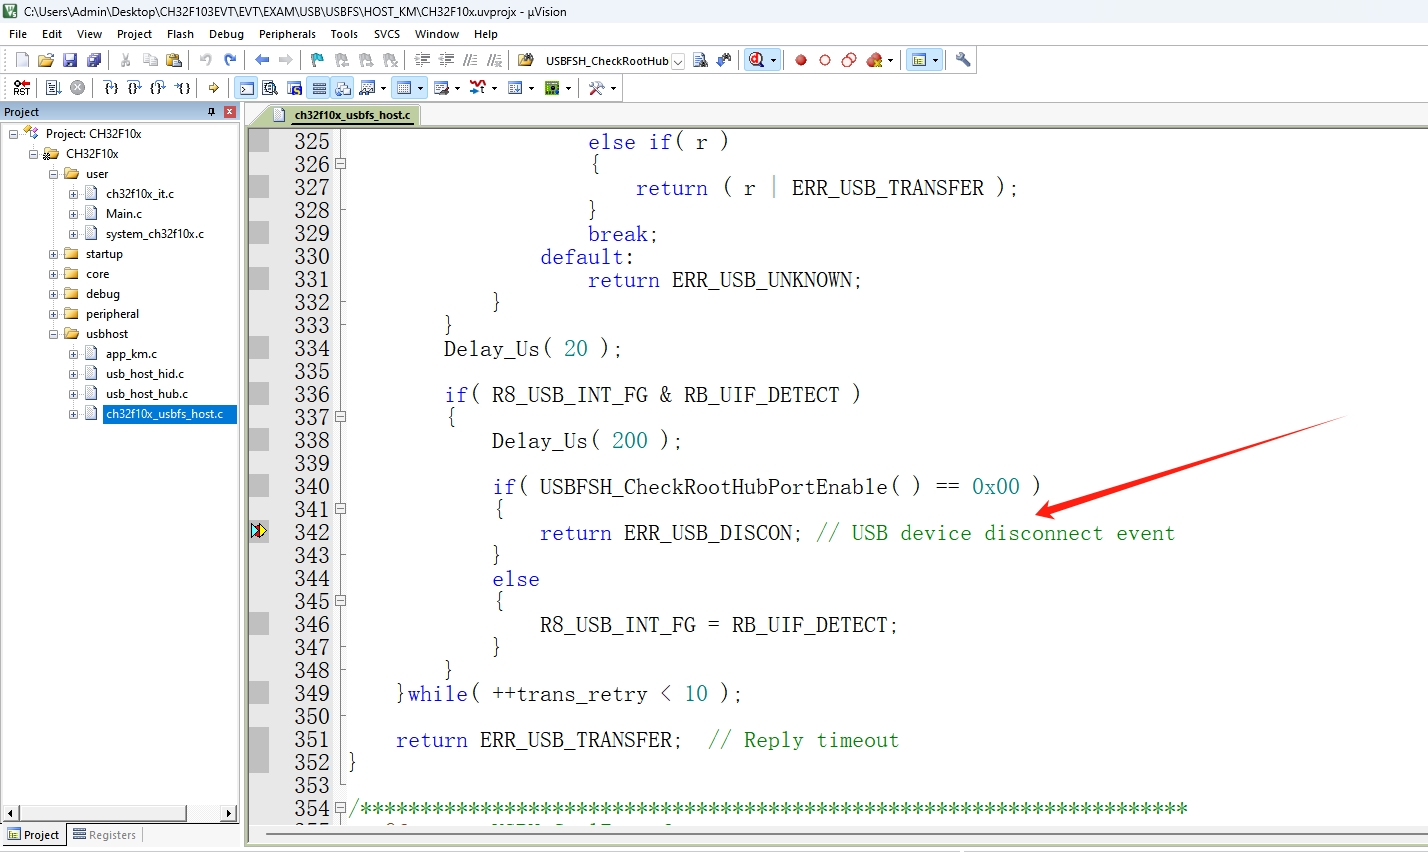
Task: Open Find in Files icon
Action: pos(526,60)
